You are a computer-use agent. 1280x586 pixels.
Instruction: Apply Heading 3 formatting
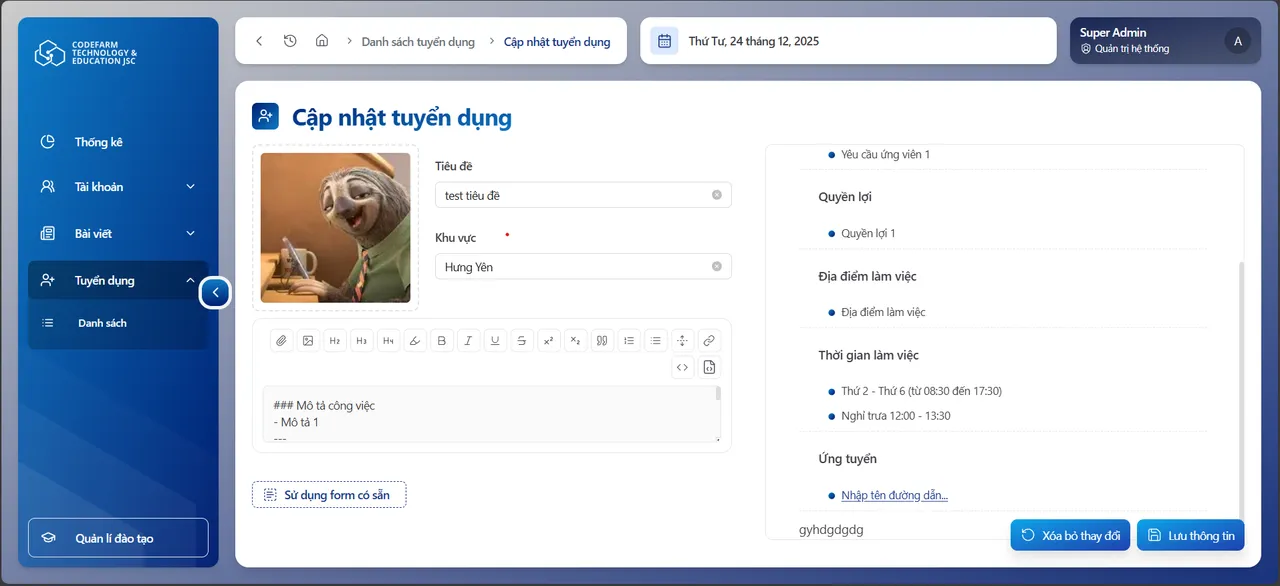click(x=361, y=340)
